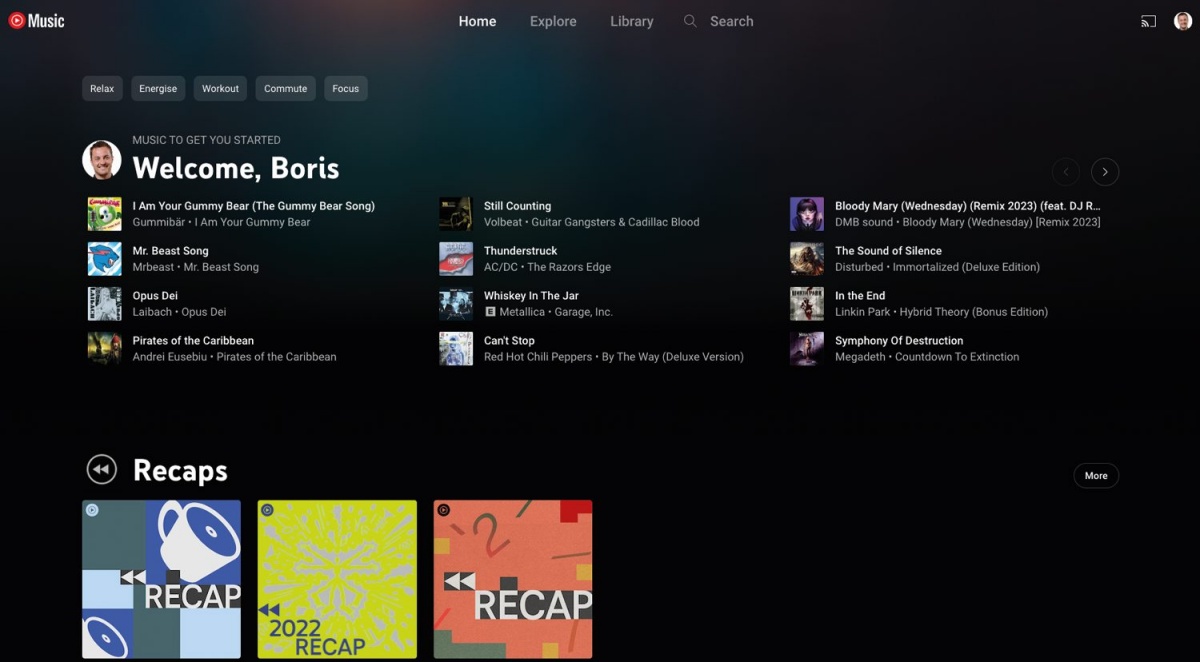Play Pirates of the Caribbean album art

click(104, 349)
